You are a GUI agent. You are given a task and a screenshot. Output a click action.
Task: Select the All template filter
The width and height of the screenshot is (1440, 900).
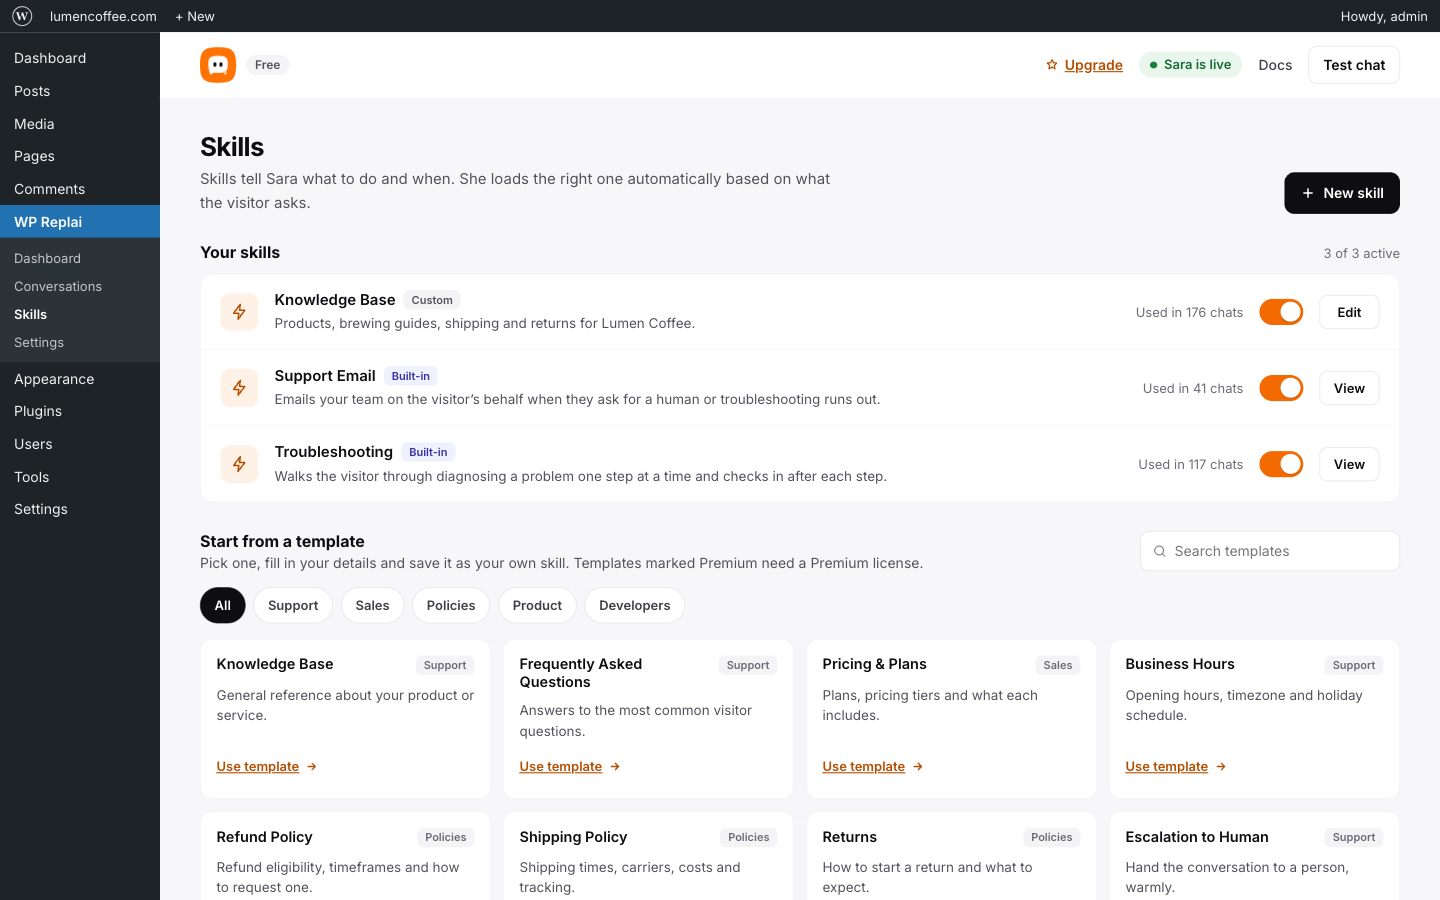223,605
